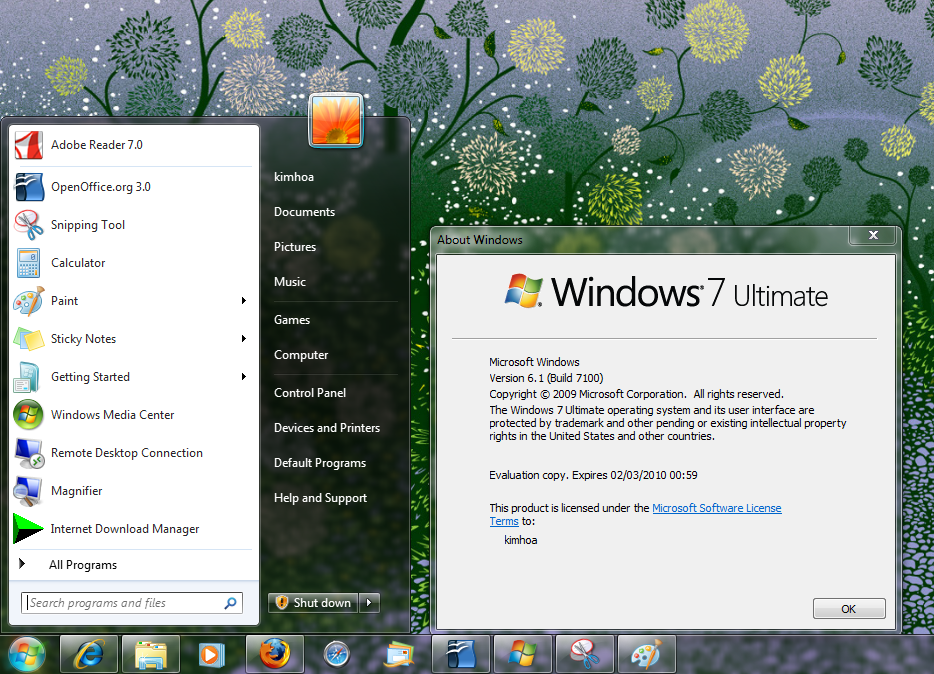Select the Snipping Tool taskbar icon
This screenshot has height=674, width=934.
pyautogui.click(x=584, y=654)
